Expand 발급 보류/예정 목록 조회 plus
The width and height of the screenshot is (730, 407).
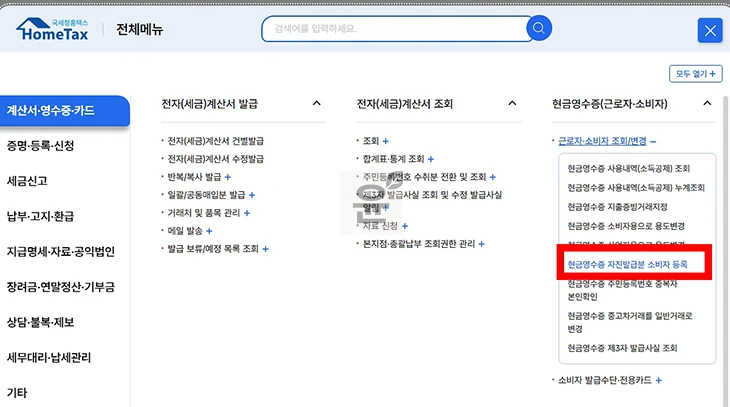pos(265,249)
